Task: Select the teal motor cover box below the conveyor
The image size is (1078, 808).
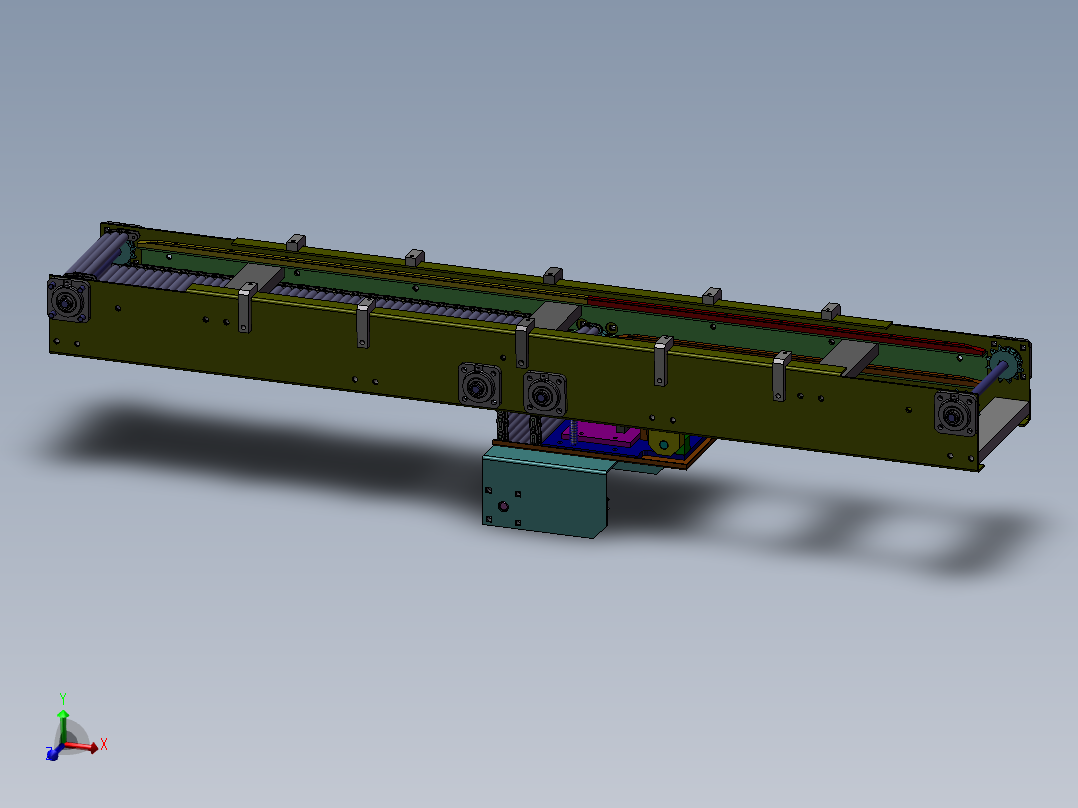Action: (544, 491)
